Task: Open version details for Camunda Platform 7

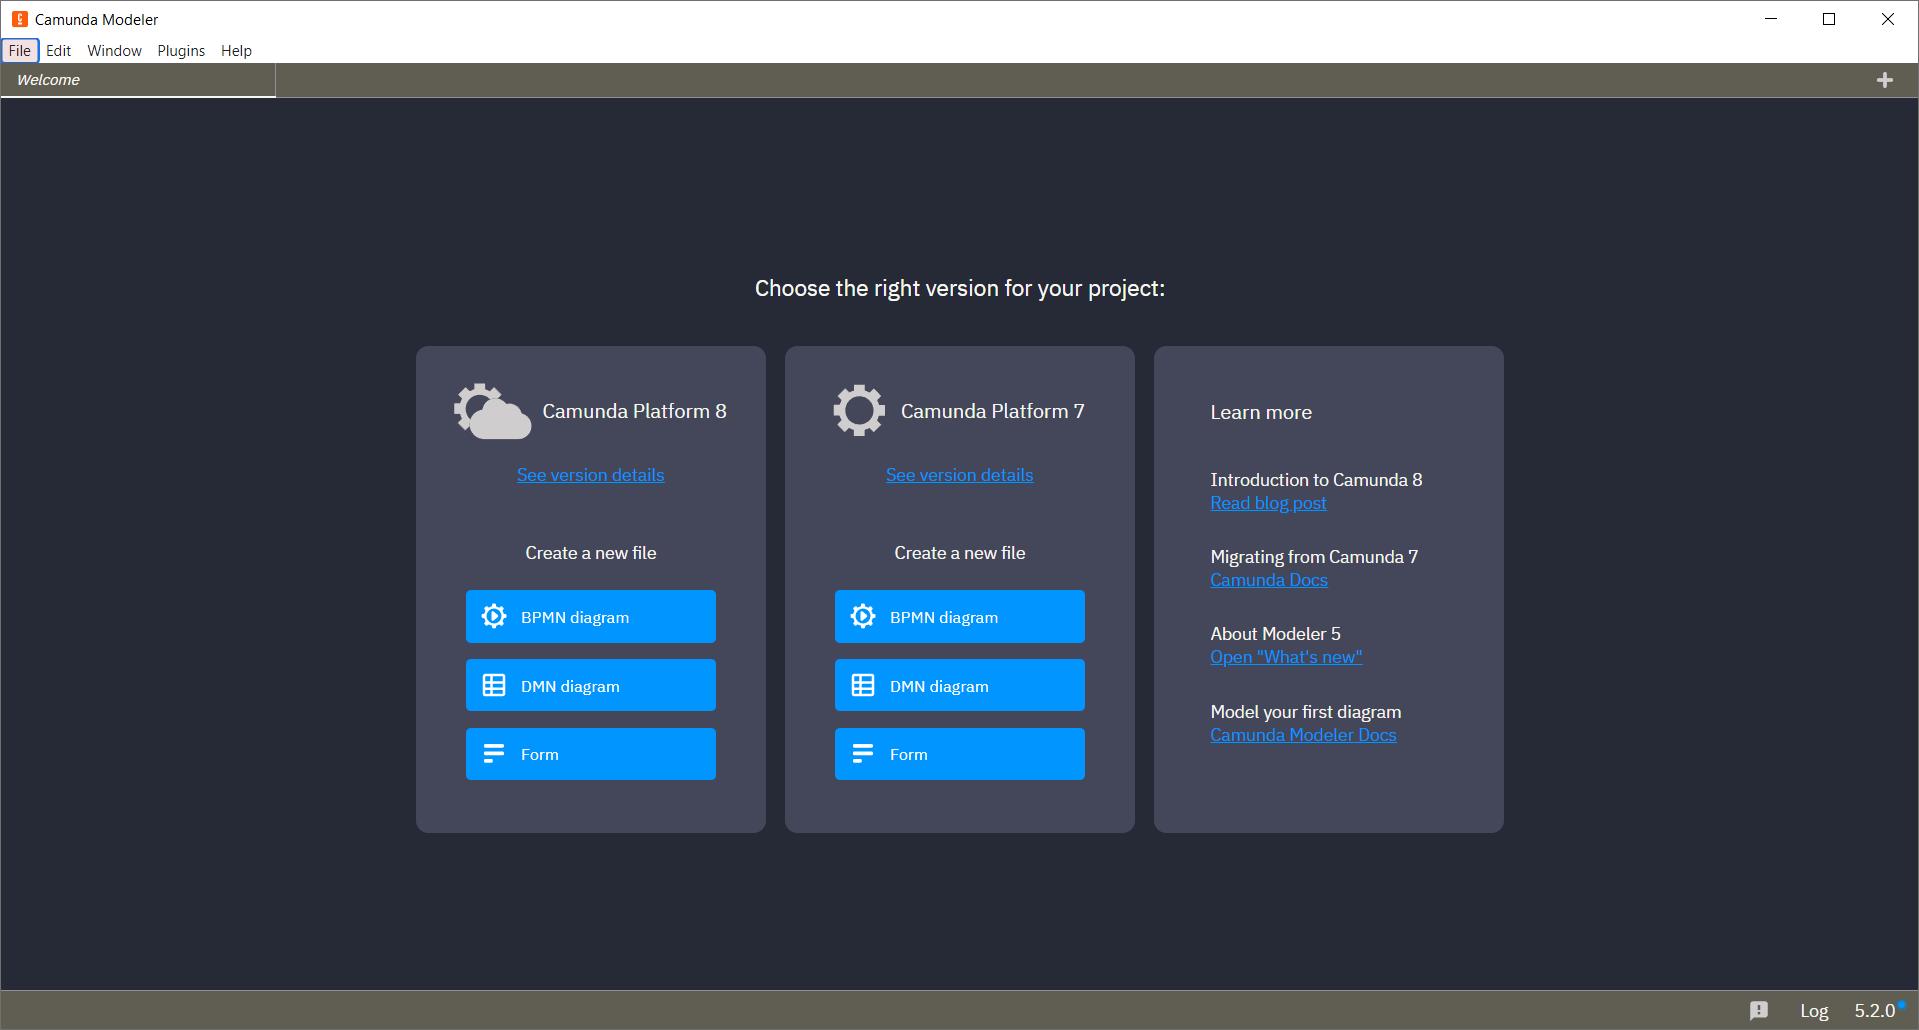Action: click(x=959, y=475)
